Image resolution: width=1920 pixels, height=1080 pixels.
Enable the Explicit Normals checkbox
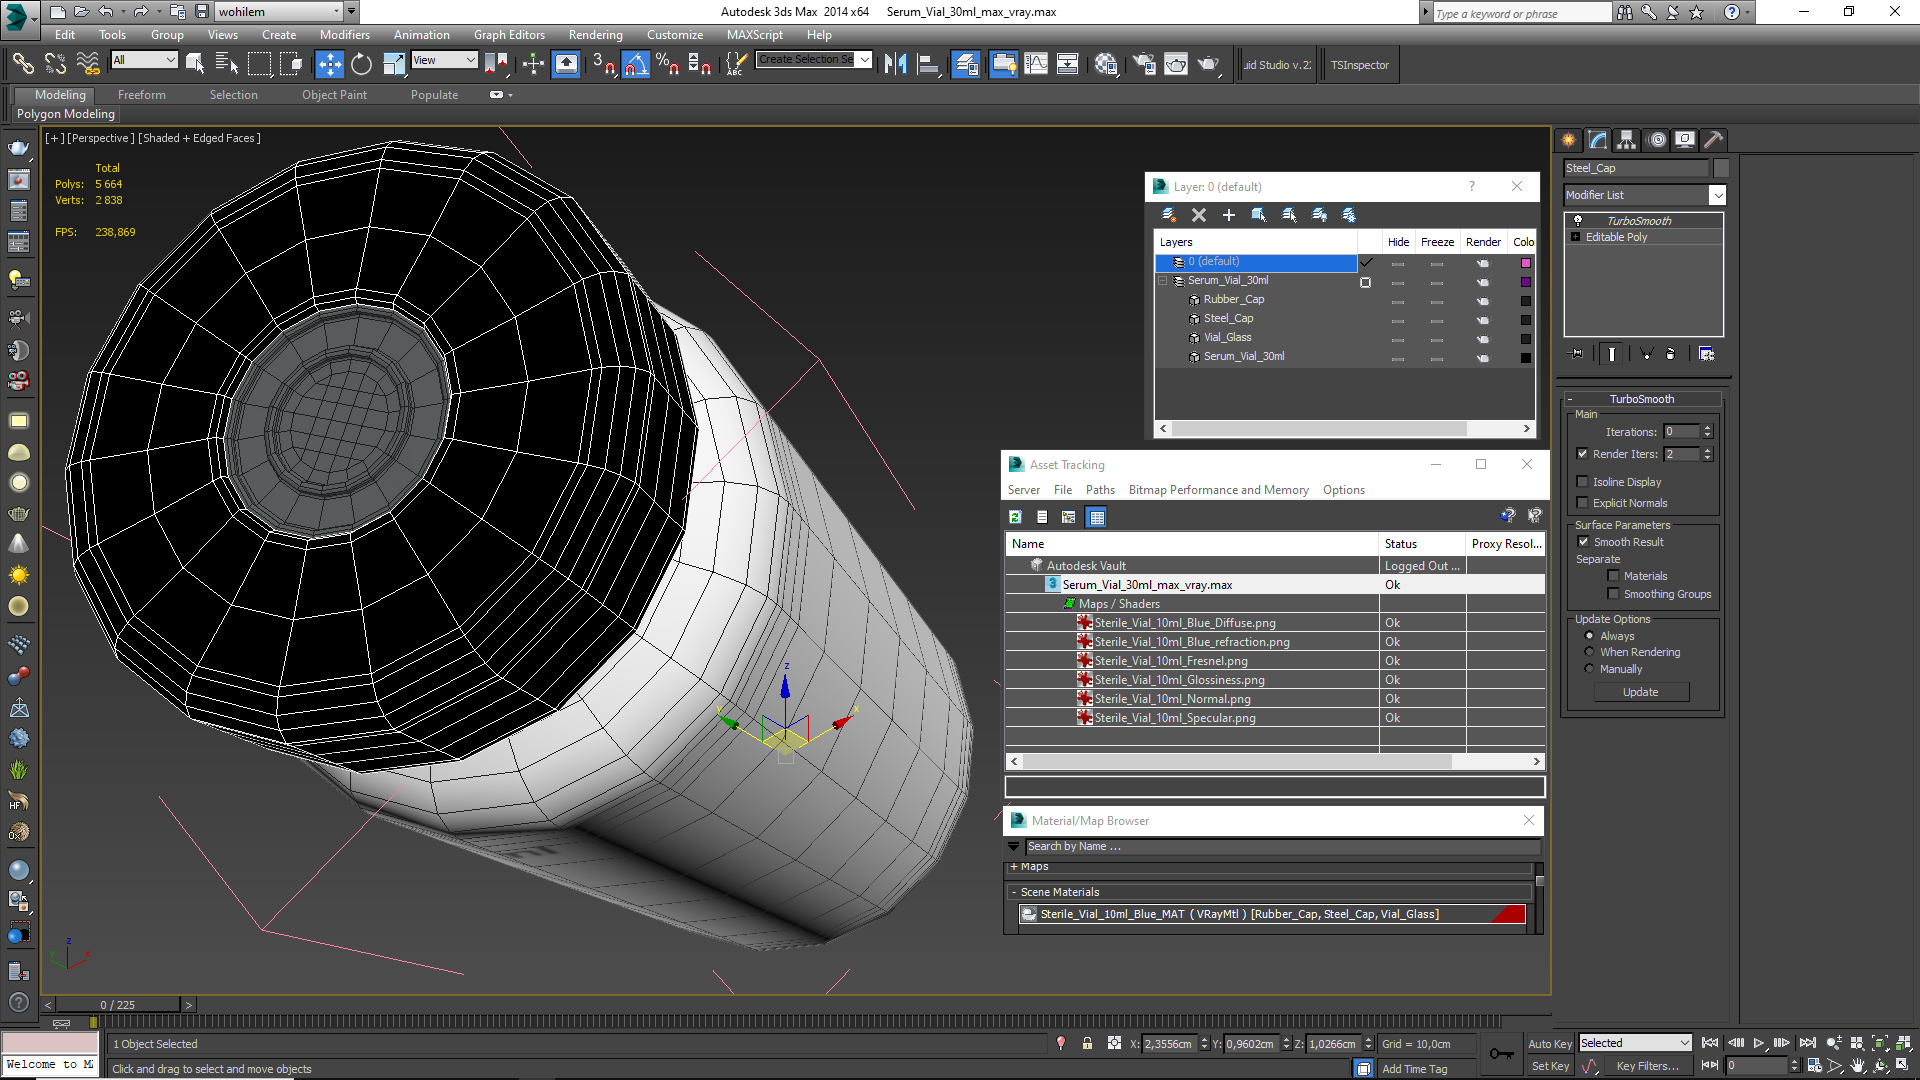click(1582, 502)
